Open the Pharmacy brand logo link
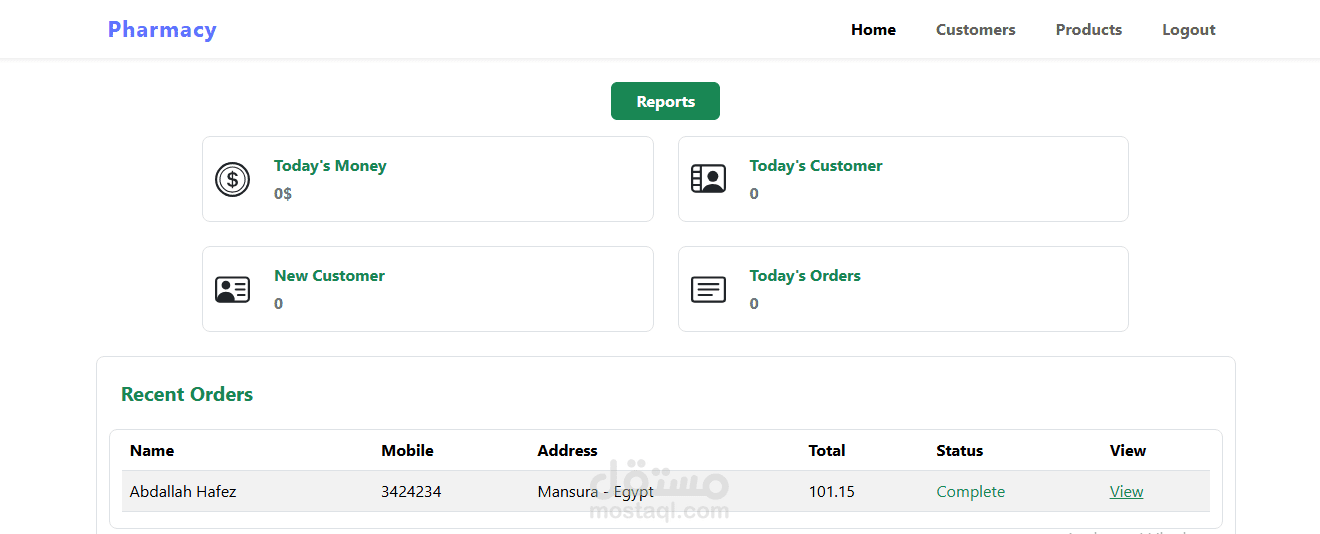 (162, 30)
